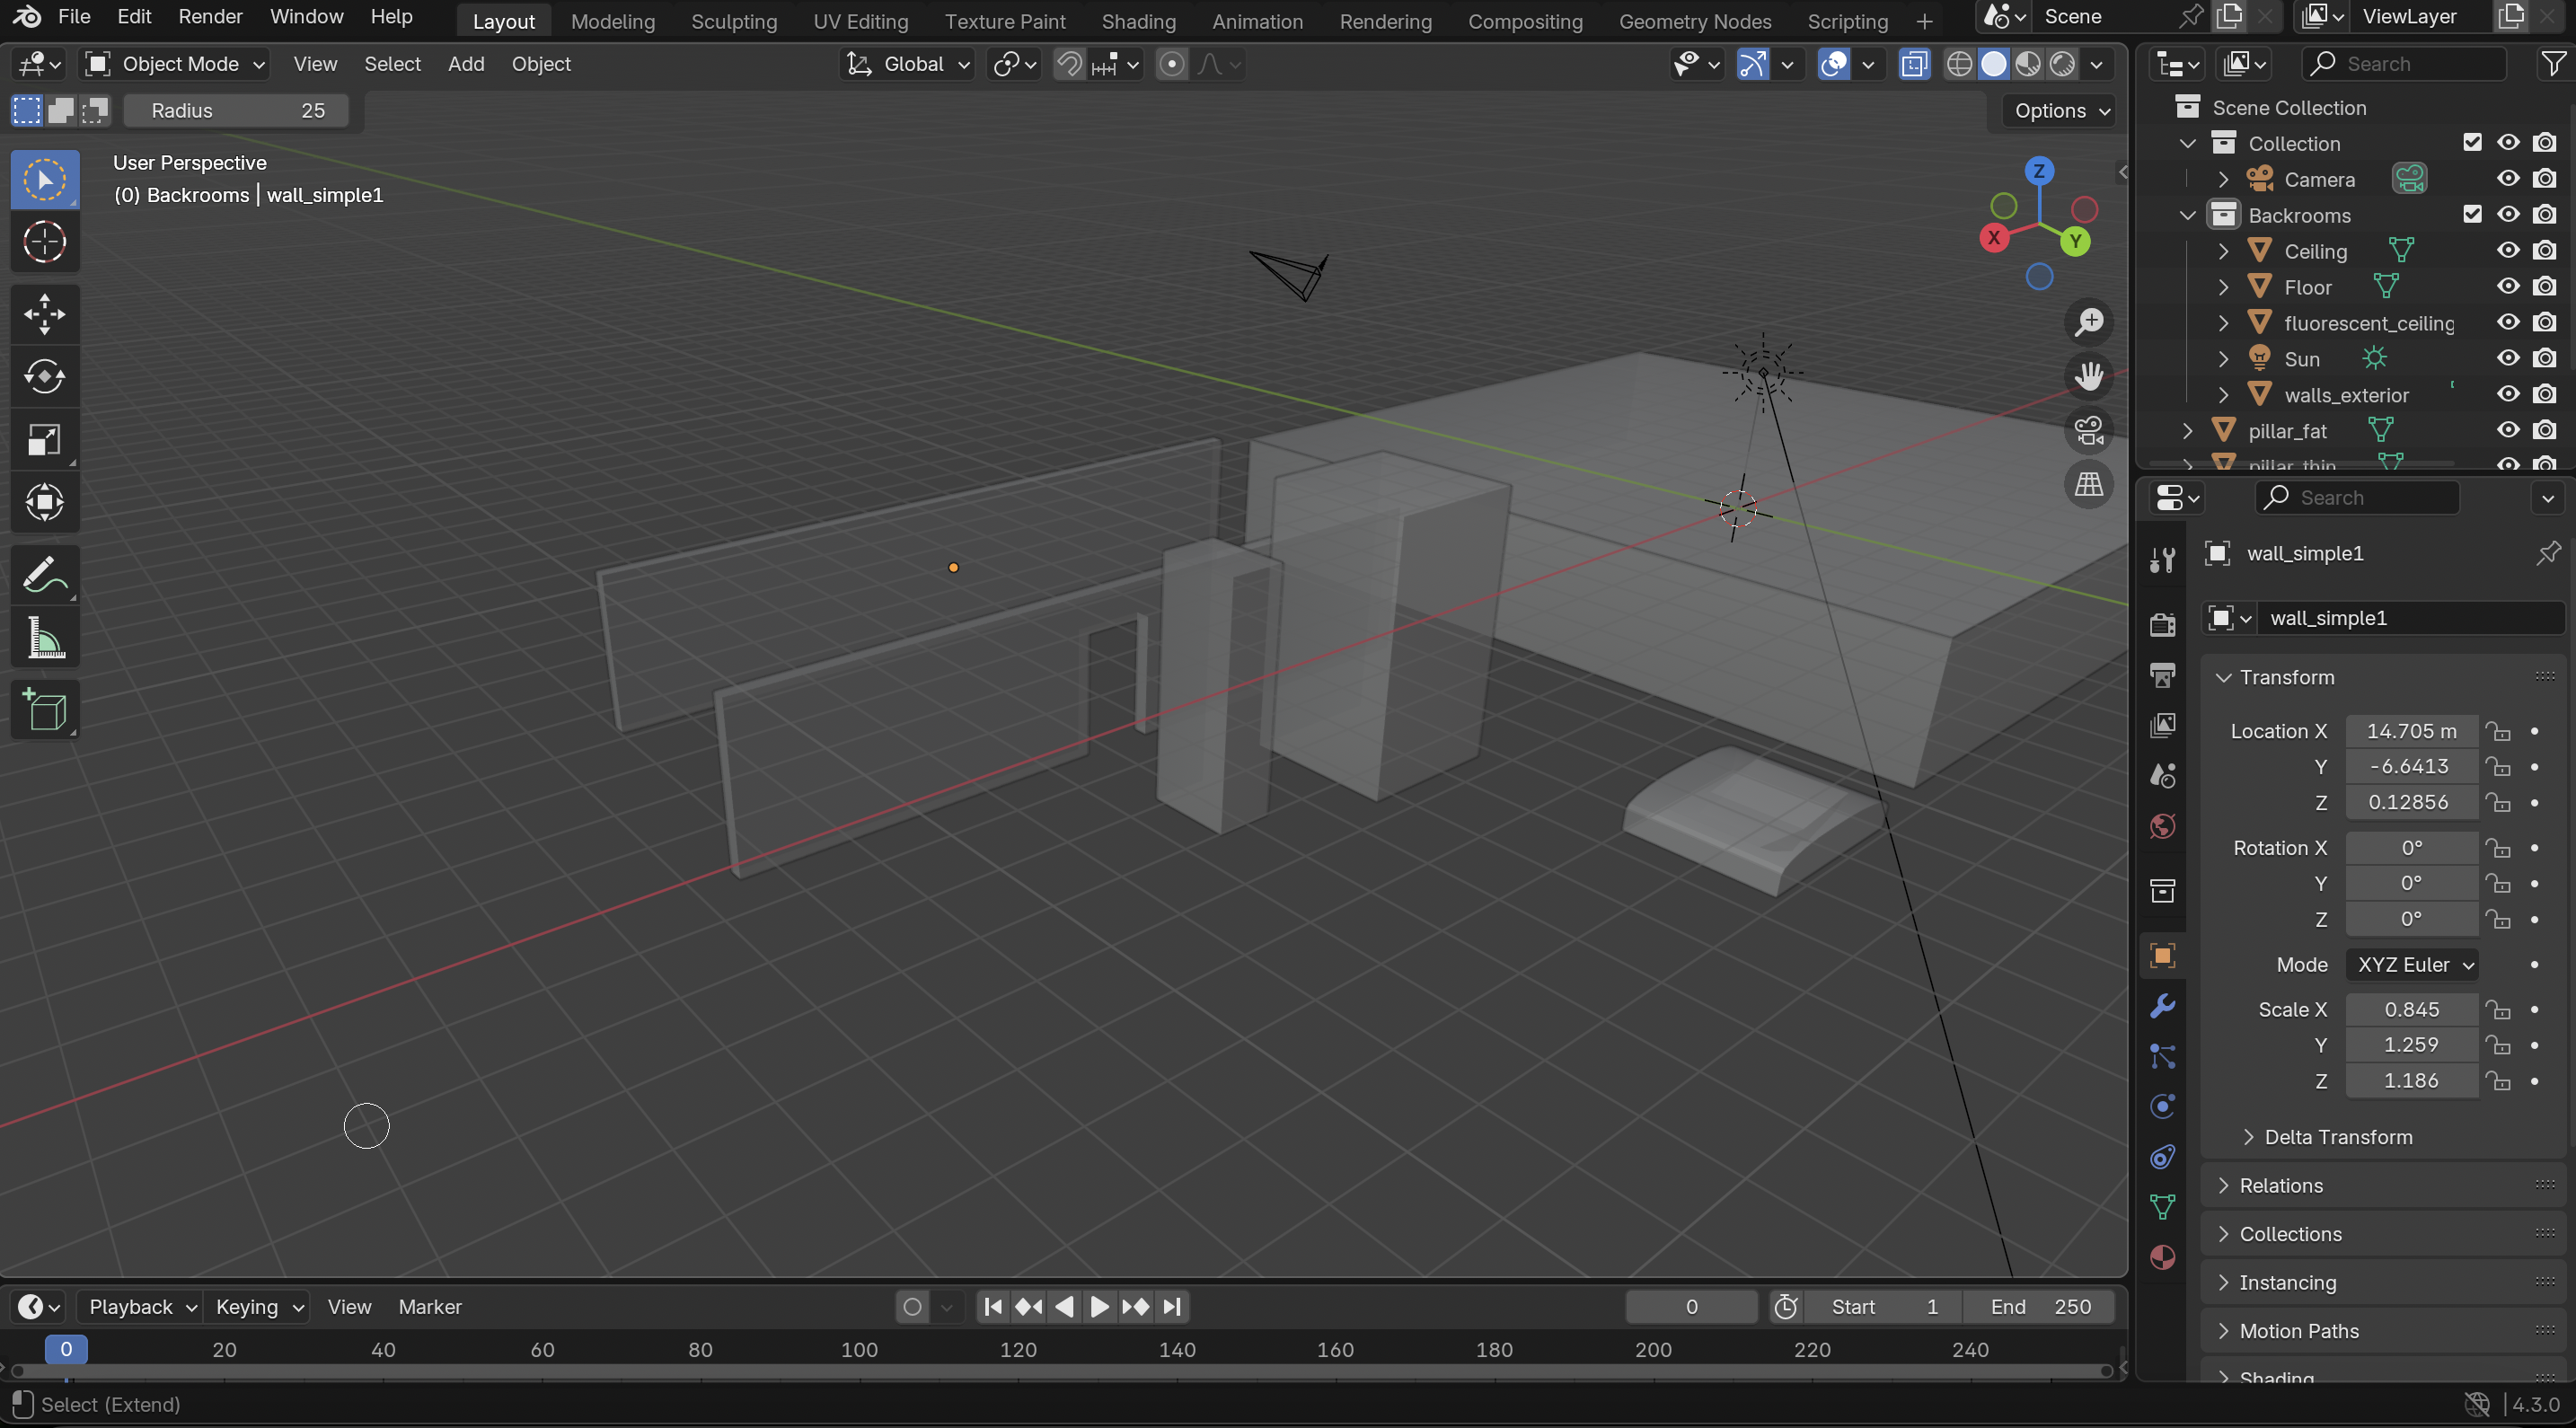Select the Measure tool
This screenshot has height=1428, width=2576.
pos(44,638)
